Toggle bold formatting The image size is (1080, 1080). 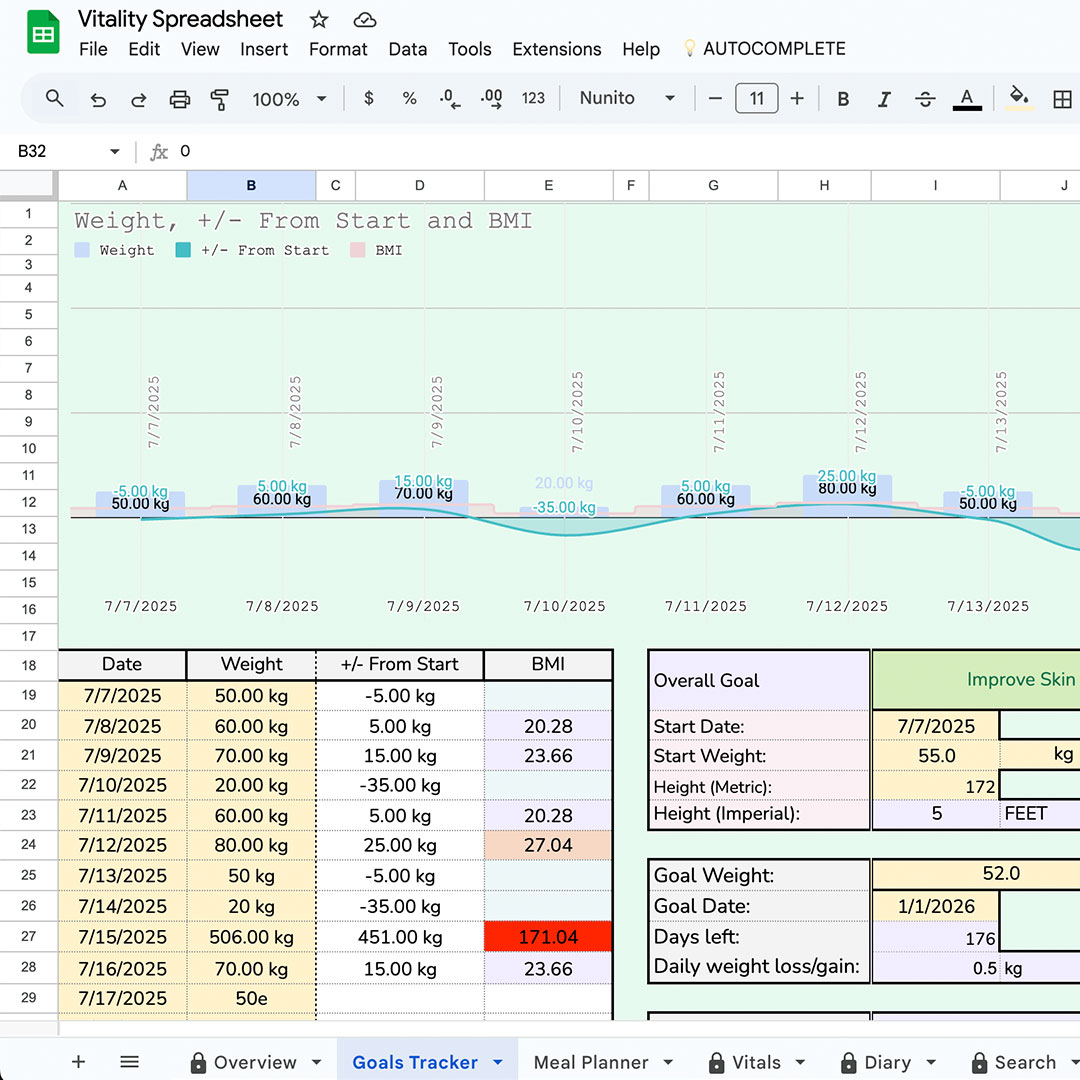843,99
